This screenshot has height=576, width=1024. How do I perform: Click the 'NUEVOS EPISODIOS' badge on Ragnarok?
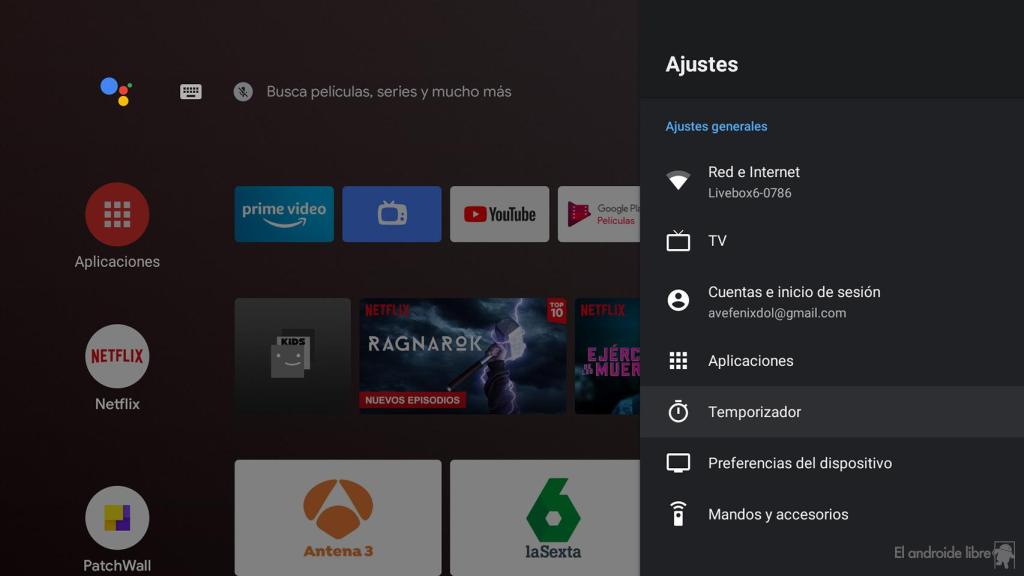coord(412,400)
